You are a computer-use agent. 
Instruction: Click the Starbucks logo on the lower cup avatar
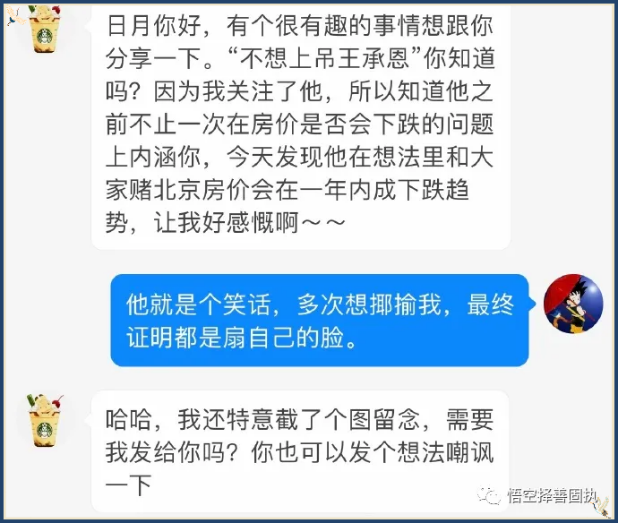[x=45, y=430]
